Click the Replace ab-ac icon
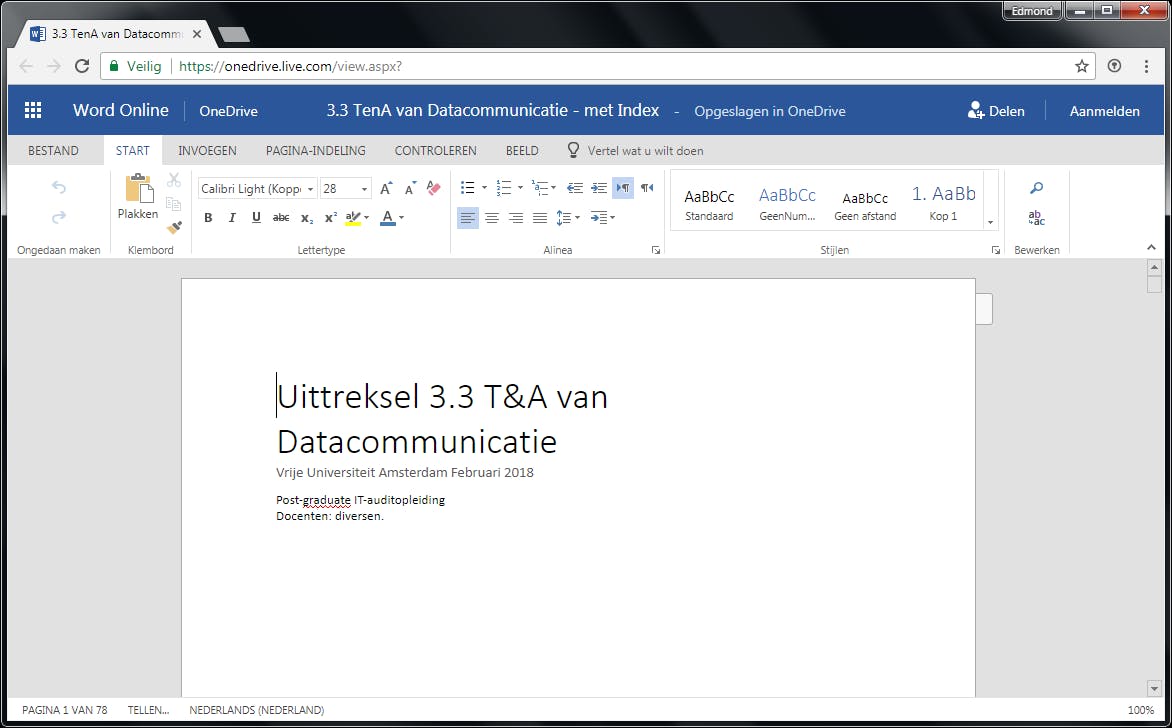Screen dimensions: 1172x728 (x=1037, y=218)
